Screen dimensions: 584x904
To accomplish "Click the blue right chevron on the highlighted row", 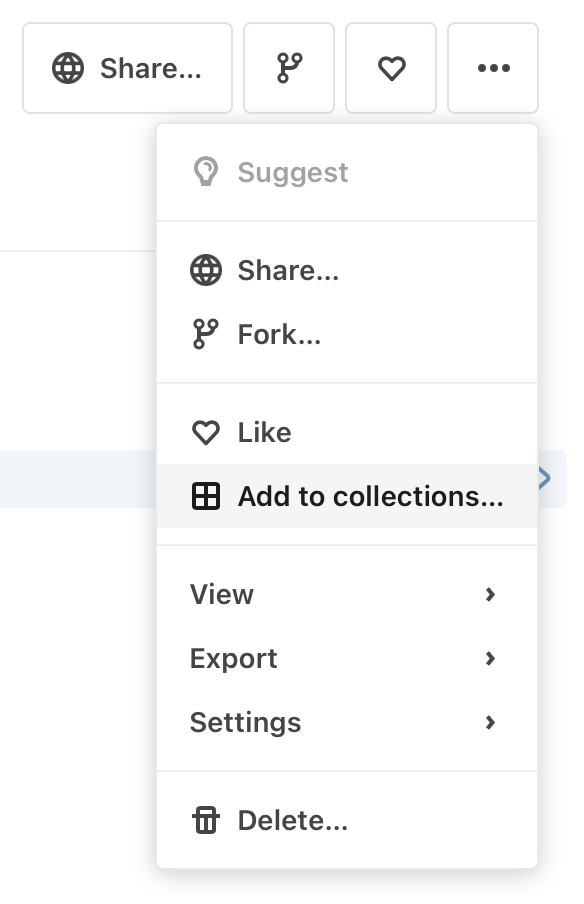I will [543, 478].
